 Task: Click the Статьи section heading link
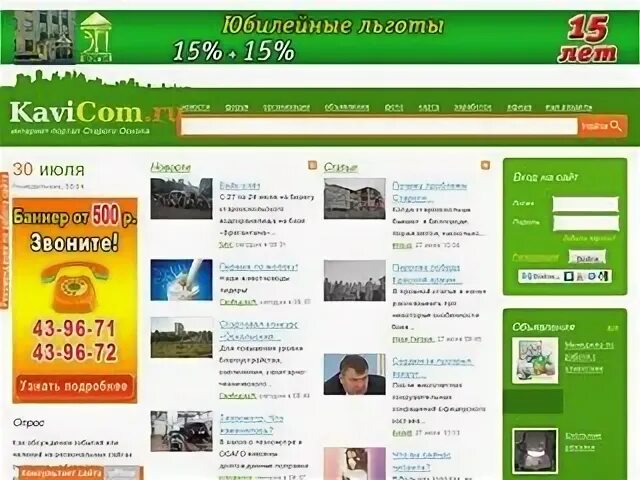(341, 167)
